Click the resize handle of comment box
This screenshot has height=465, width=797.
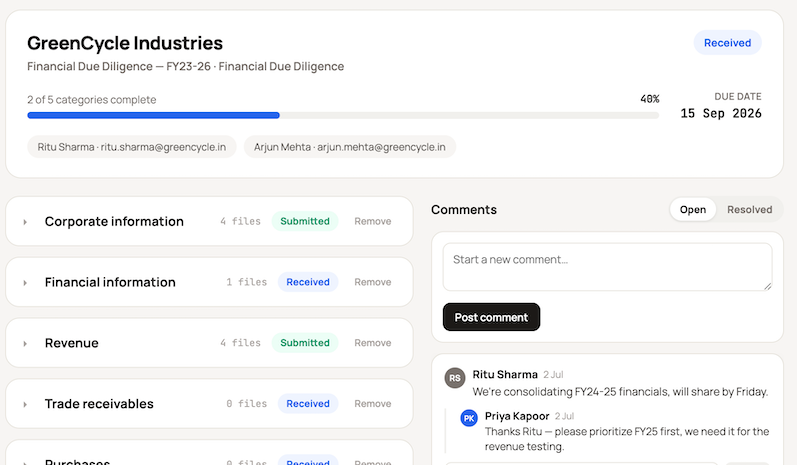[768, 286]
